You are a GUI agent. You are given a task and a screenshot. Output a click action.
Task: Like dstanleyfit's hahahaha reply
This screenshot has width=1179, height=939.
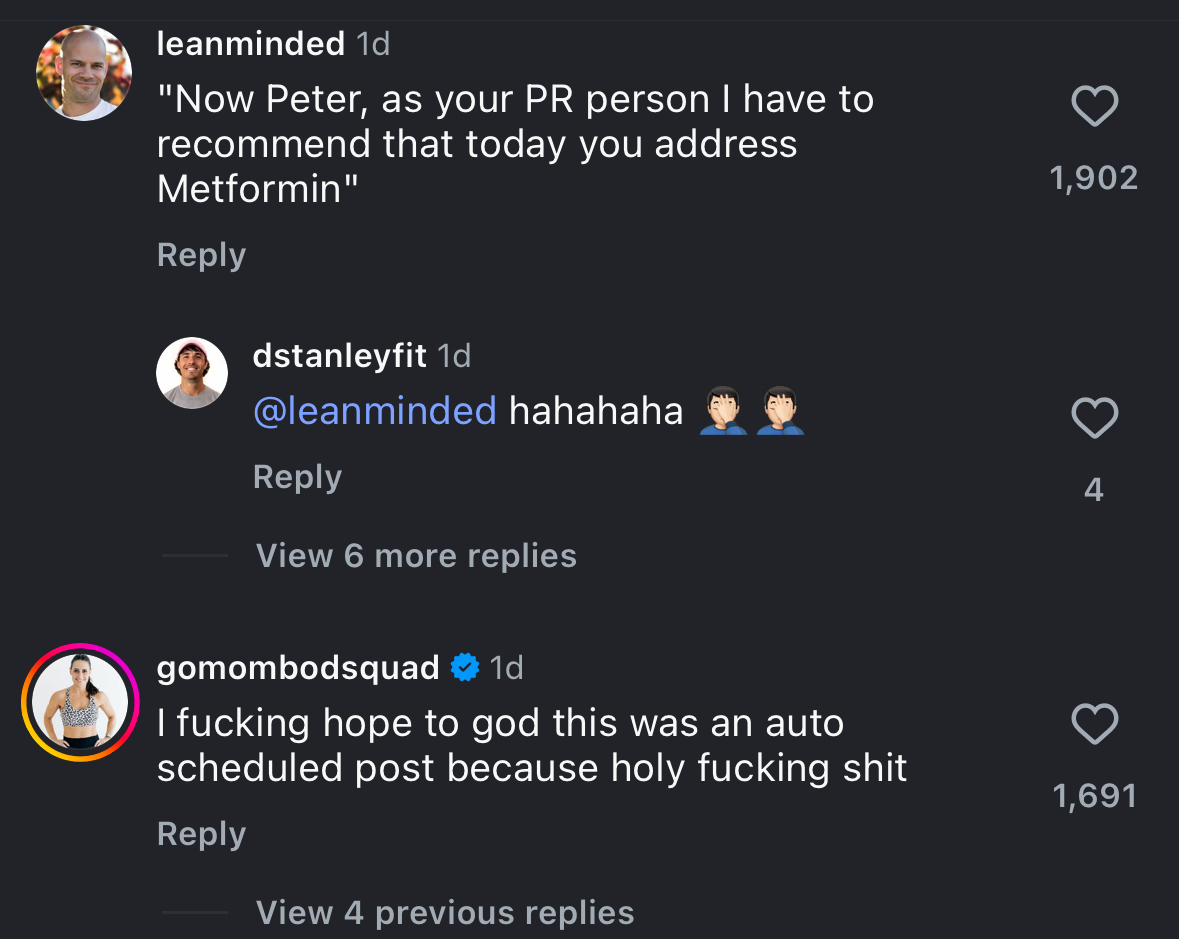1094,419
